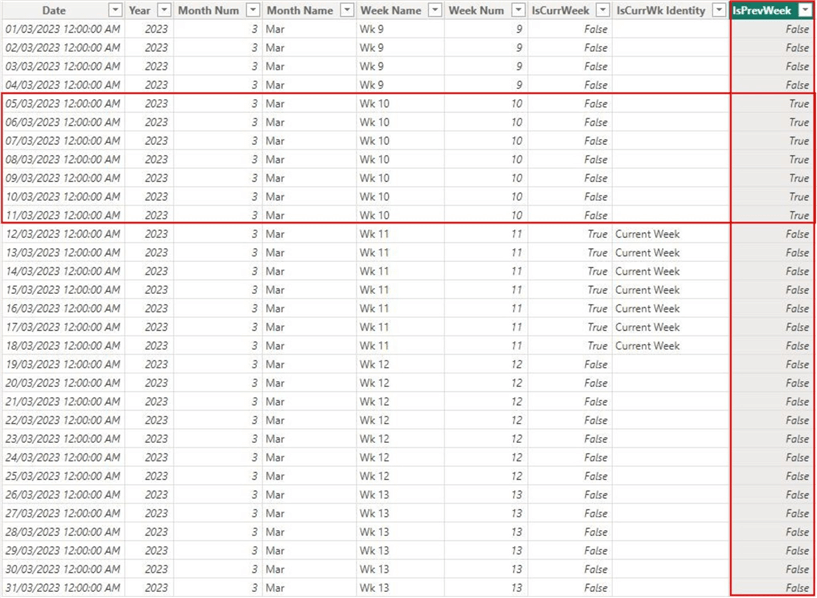817x598 pixels.
Task: Click date cell 23/03/2023 12:00:00 AM
Action: tap(63, 439)
